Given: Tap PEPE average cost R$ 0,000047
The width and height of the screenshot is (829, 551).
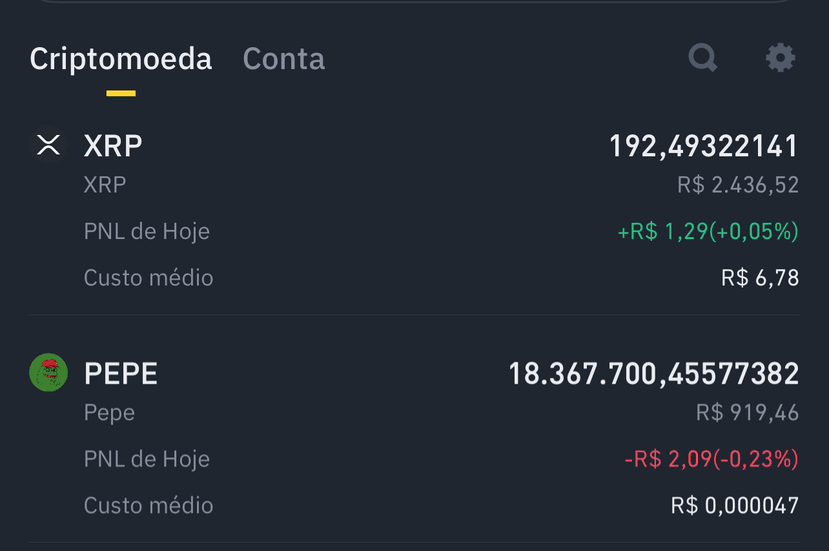Looking at the screenshot, I should click(734, 506).
